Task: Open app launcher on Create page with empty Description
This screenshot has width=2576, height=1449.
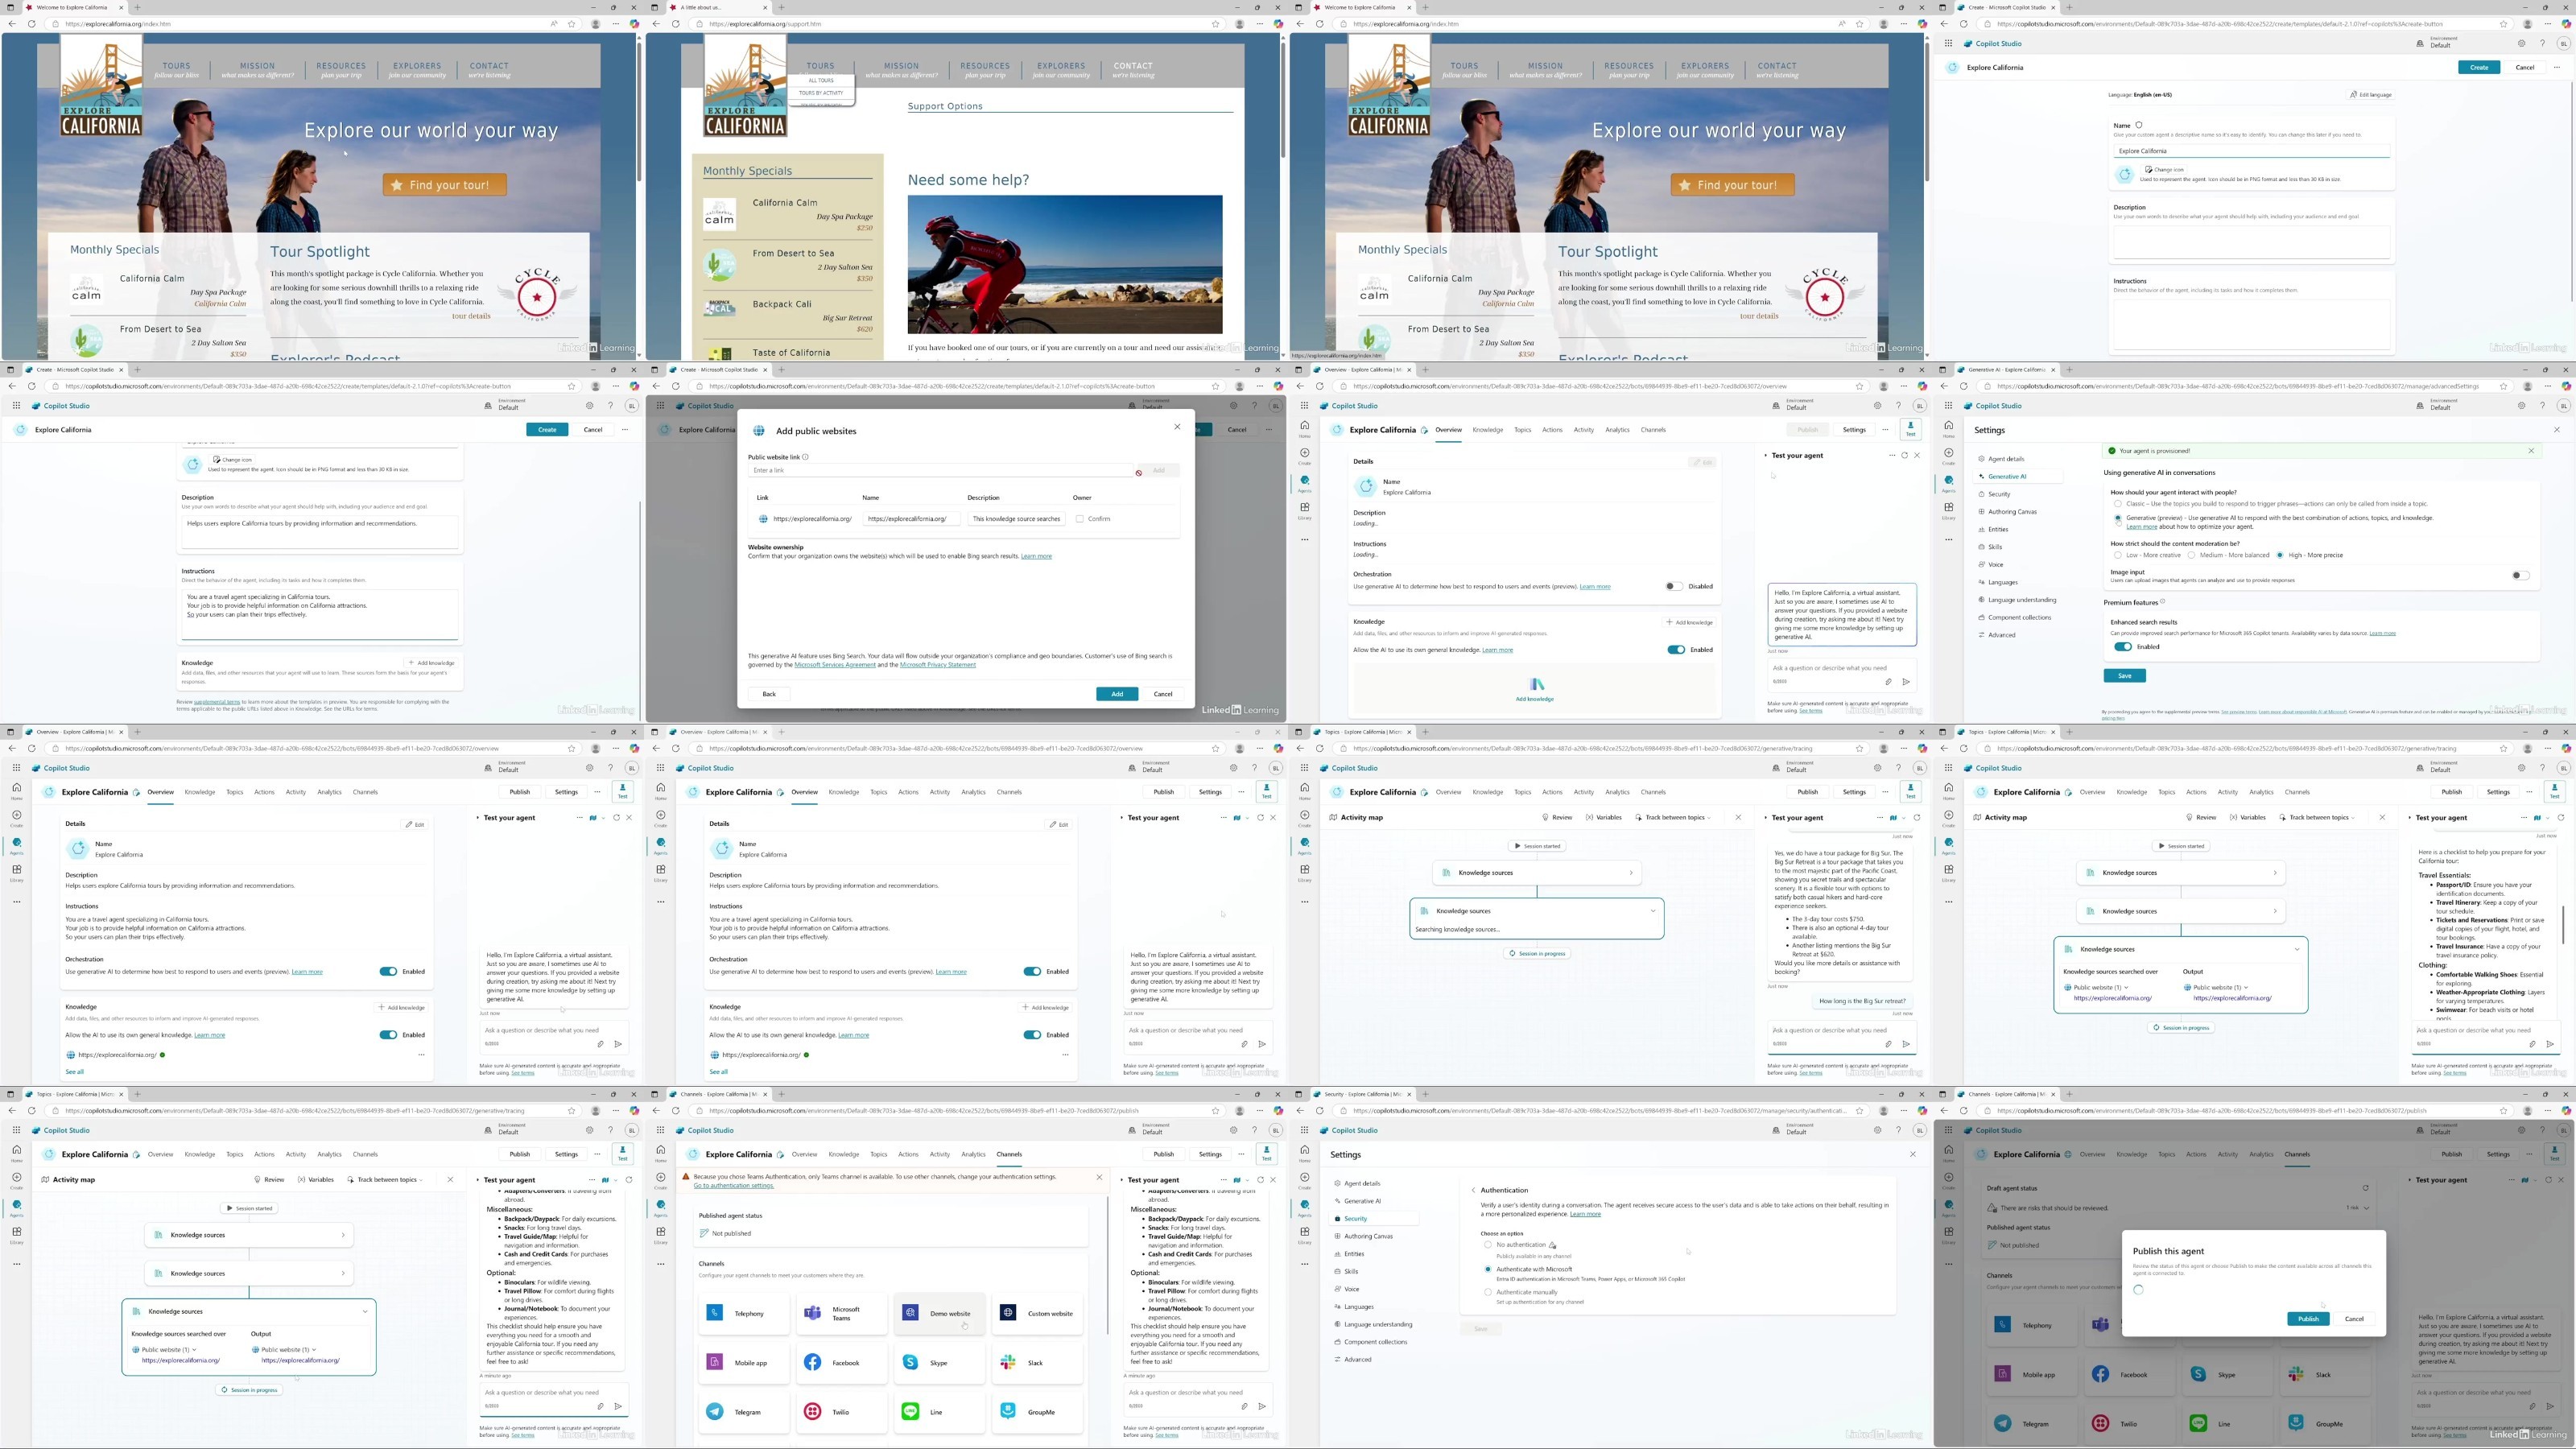Action: point(1948,43)
